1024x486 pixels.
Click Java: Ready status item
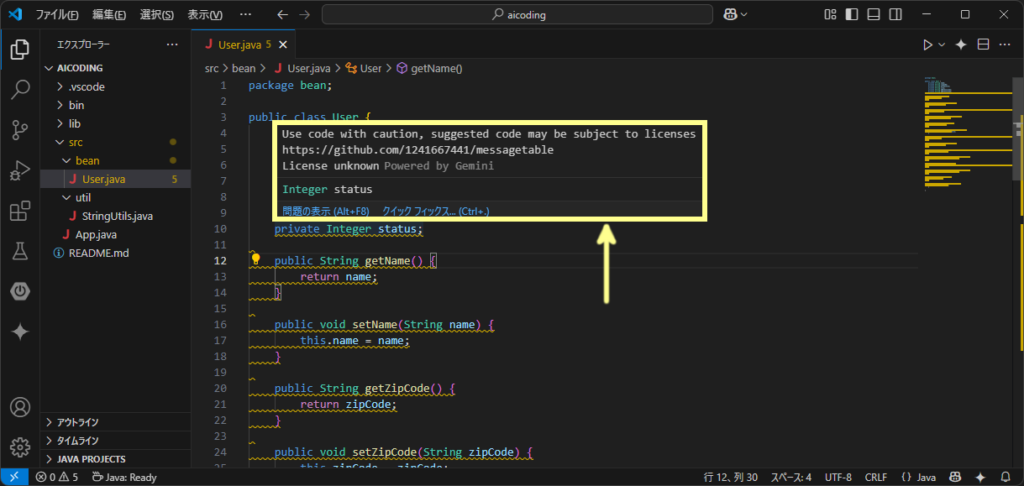tap(125, 478)
